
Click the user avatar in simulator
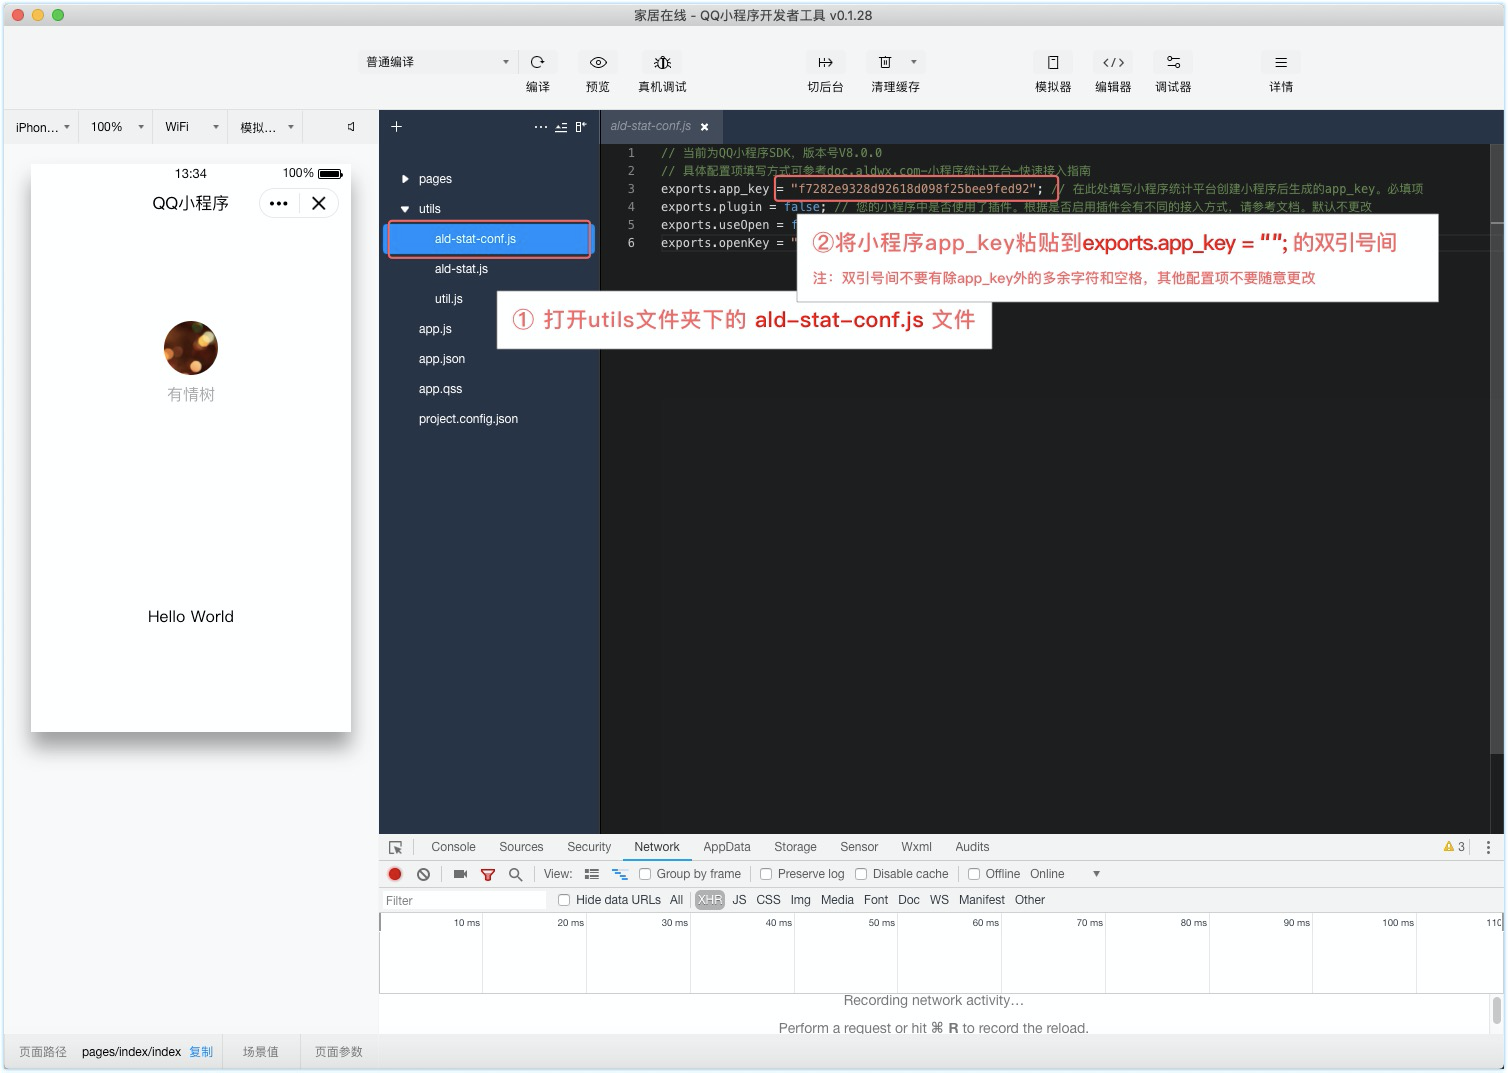pyautogui.click(x=191, y=348)
